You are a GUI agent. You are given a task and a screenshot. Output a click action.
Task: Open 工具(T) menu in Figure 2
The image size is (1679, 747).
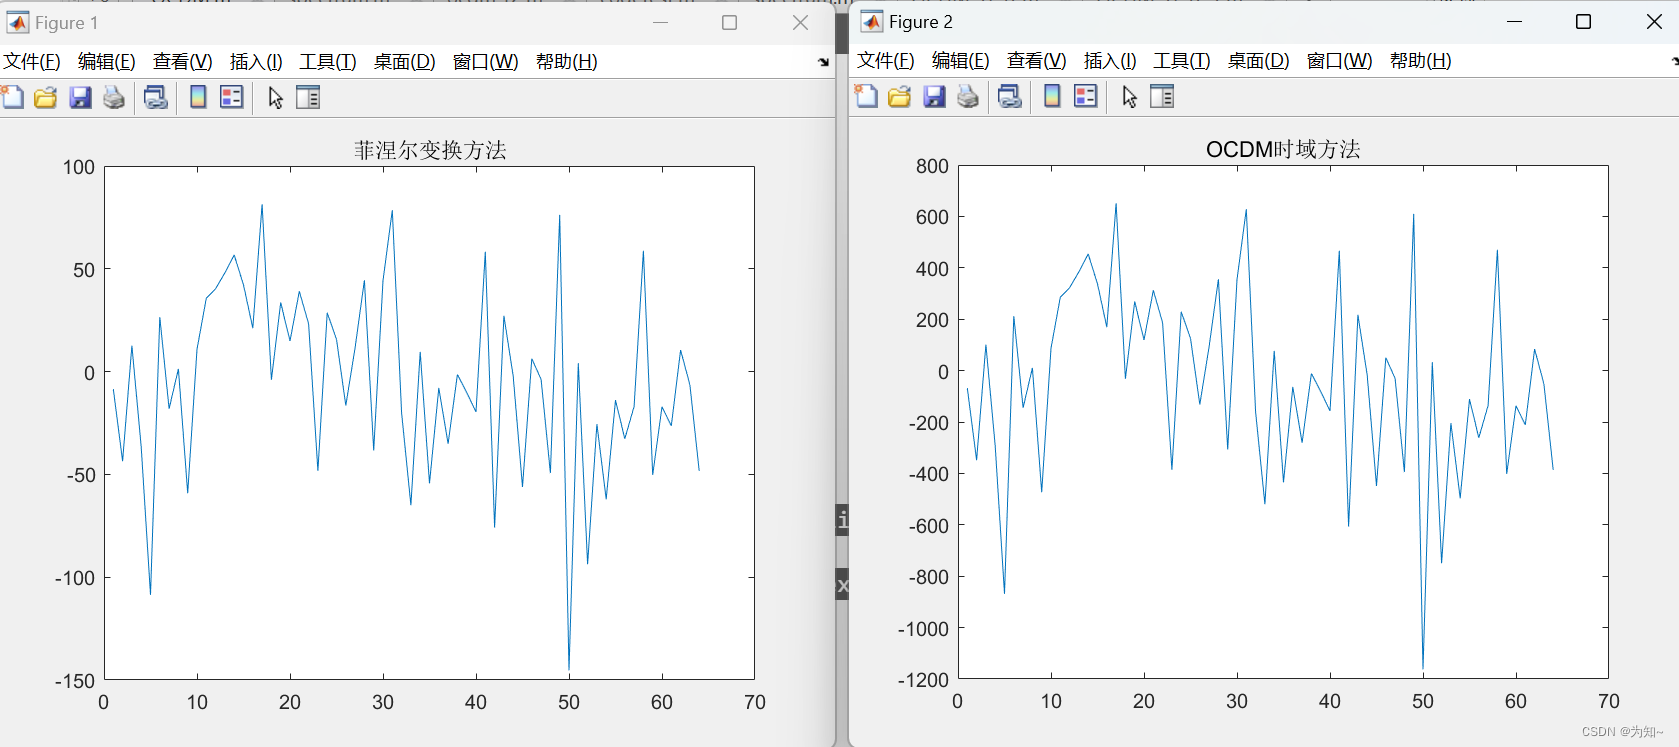pyautogui.click(x=1182, y=61)
